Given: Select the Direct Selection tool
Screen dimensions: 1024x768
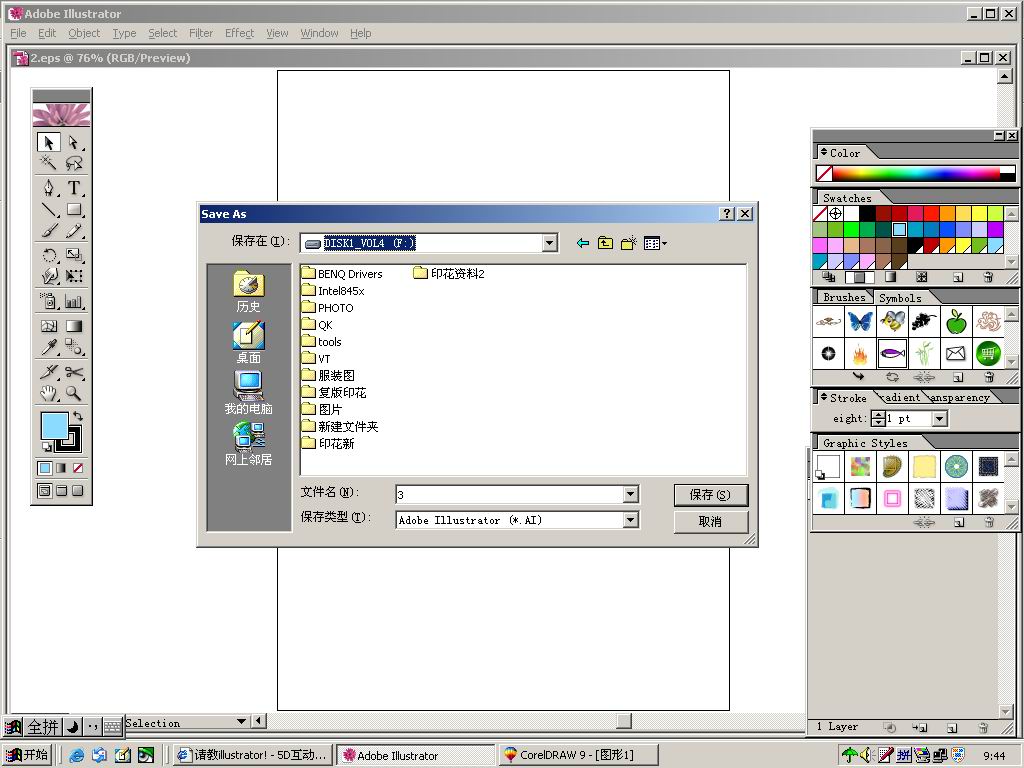Looking at the screenshot, I should click(74, 142).
